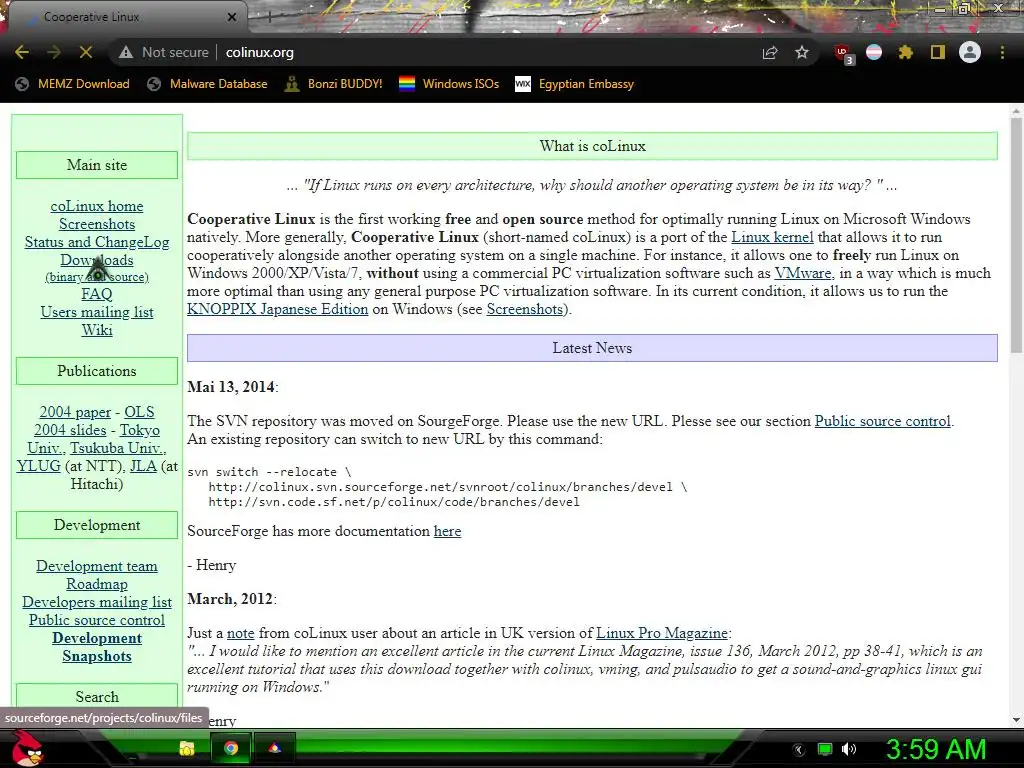Click the scroll down arrow of scrollbar
The height and width of the screenshot is (768, 1024).
(1016, 720)
